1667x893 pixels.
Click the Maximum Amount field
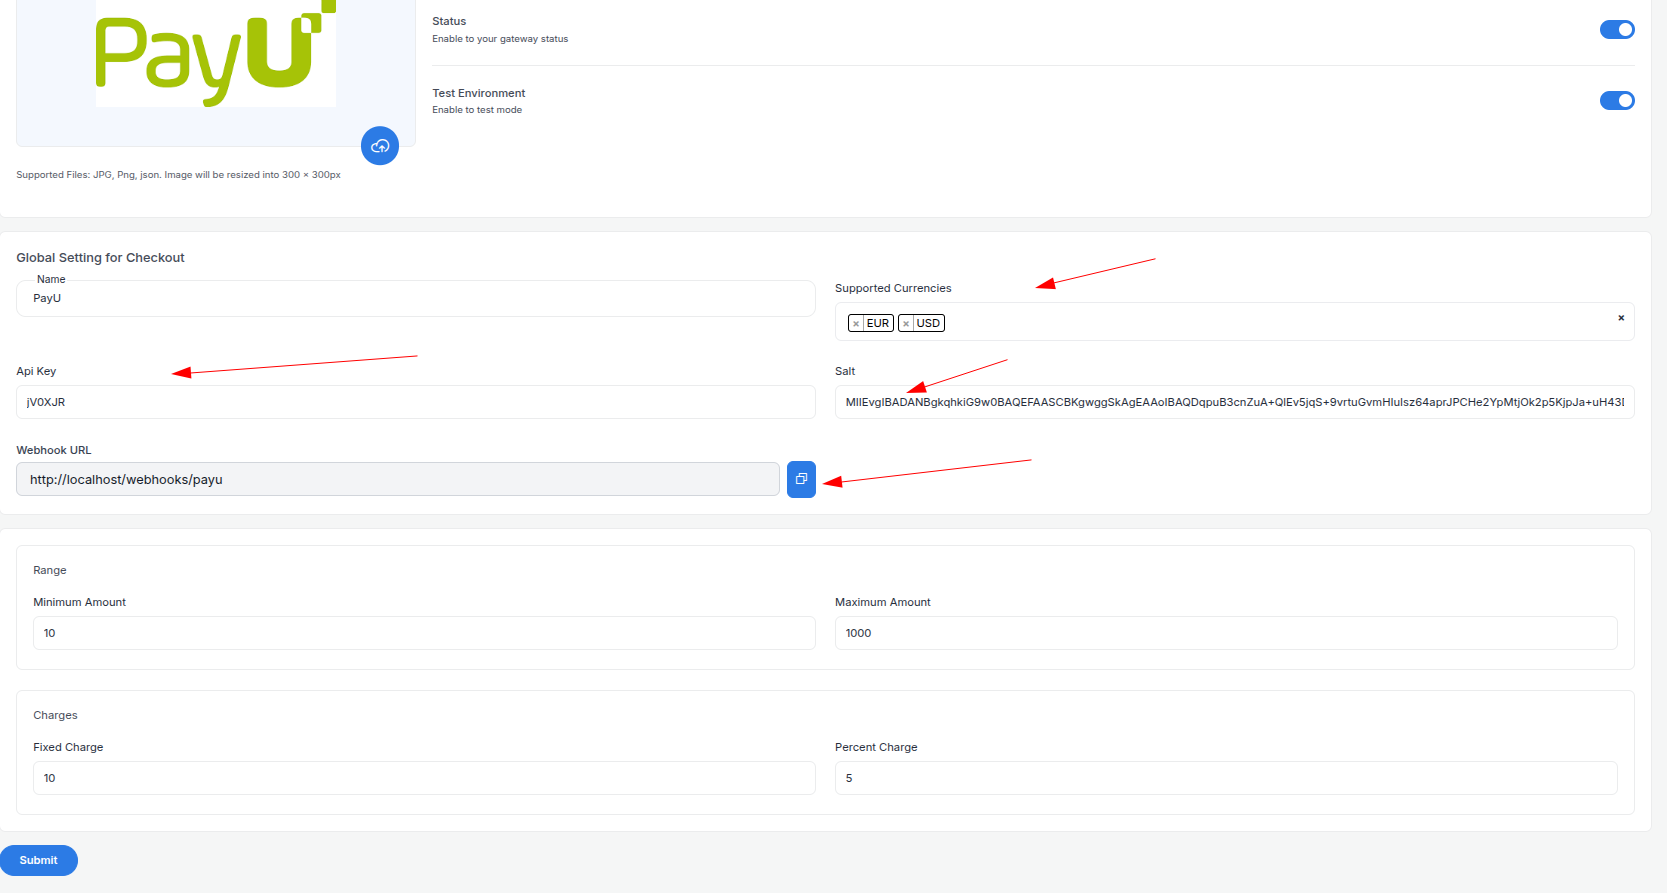click(1226, 633)
